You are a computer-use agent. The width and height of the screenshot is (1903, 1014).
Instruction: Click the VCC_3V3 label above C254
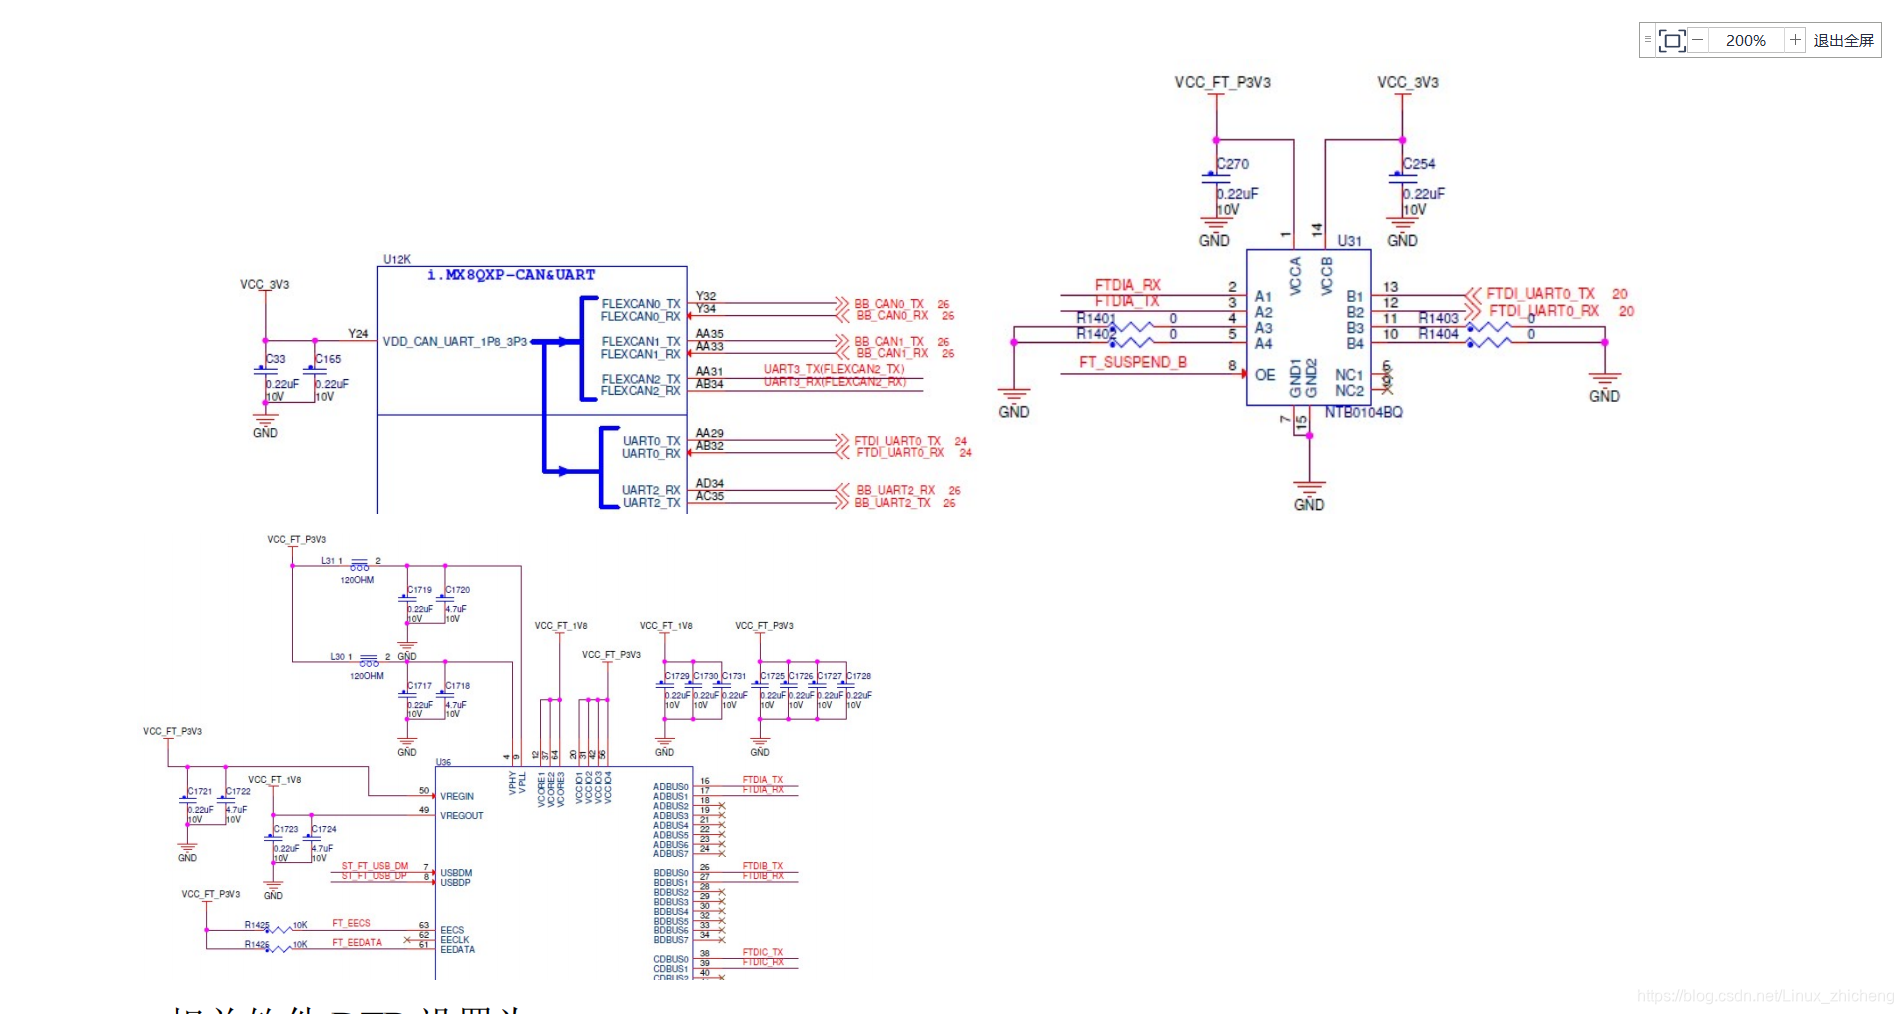coord(1408,82)
